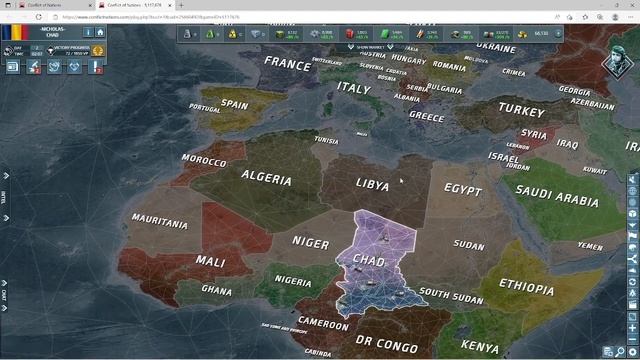Select Chad on the map

point(369,260)
